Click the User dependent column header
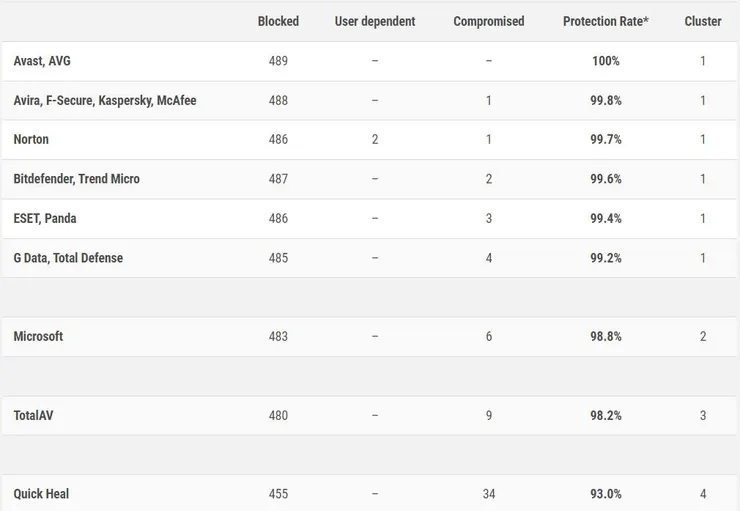740x511 pixels. (x=374, y=21)
